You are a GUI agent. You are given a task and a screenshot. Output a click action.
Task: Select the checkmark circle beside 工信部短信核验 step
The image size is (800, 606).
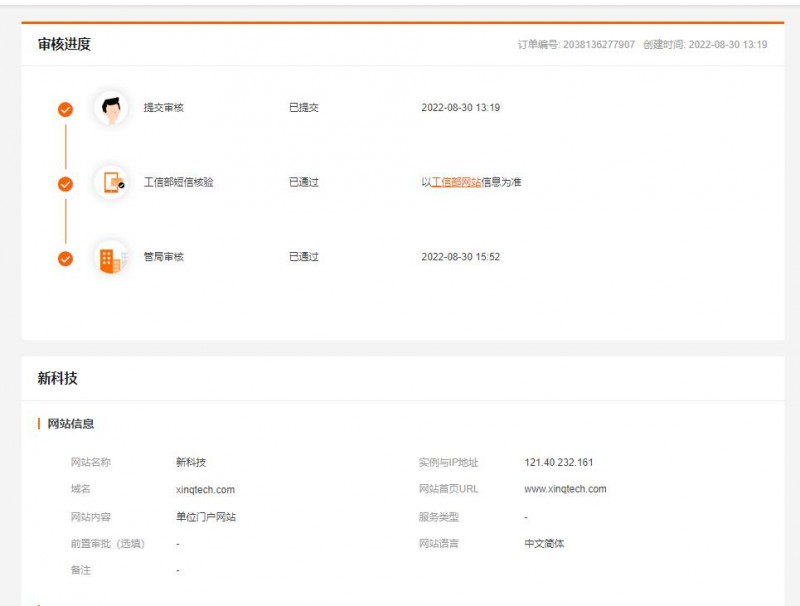click(x=65, y=184)
